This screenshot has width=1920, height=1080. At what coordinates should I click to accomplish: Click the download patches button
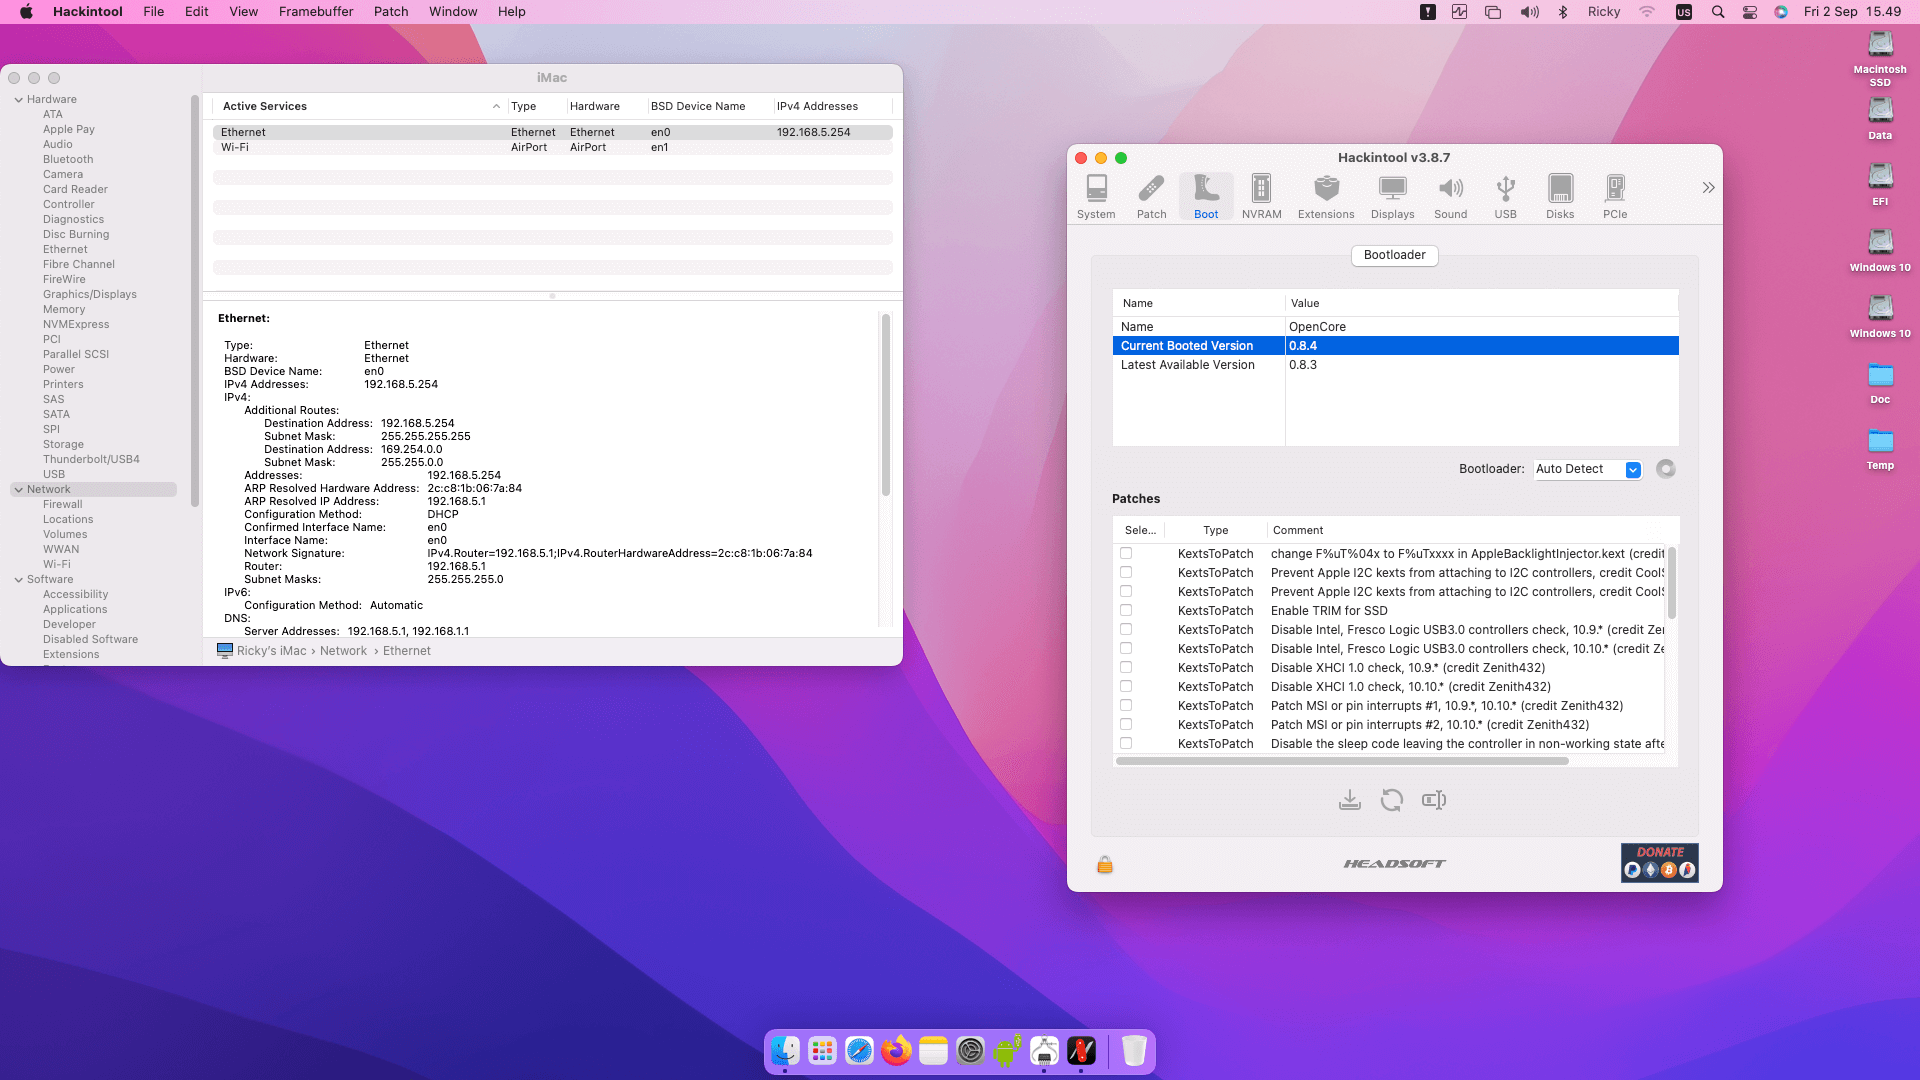[x=1350, y=799]
